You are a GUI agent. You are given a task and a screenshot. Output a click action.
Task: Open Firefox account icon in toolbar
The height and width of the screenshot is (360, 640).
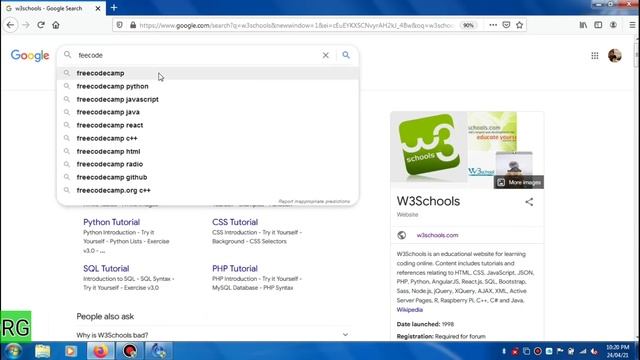(613, 25)
